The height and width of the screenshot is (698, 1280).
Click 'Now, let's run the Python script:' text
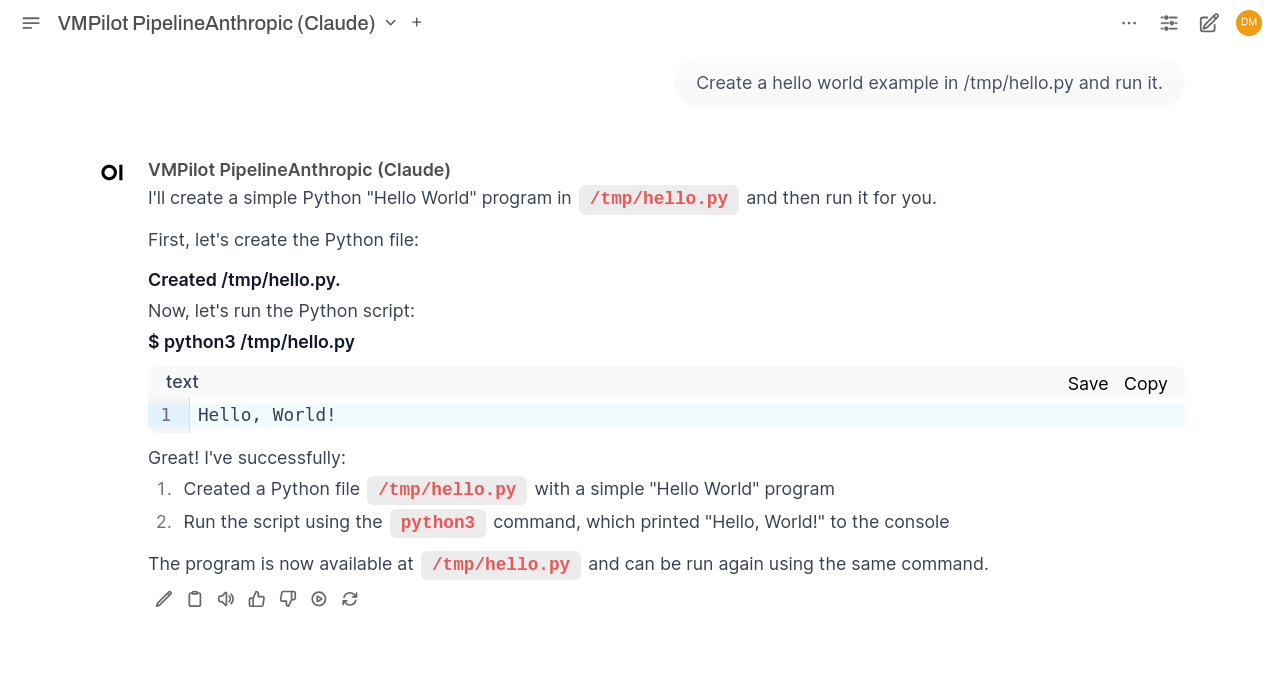281,311
